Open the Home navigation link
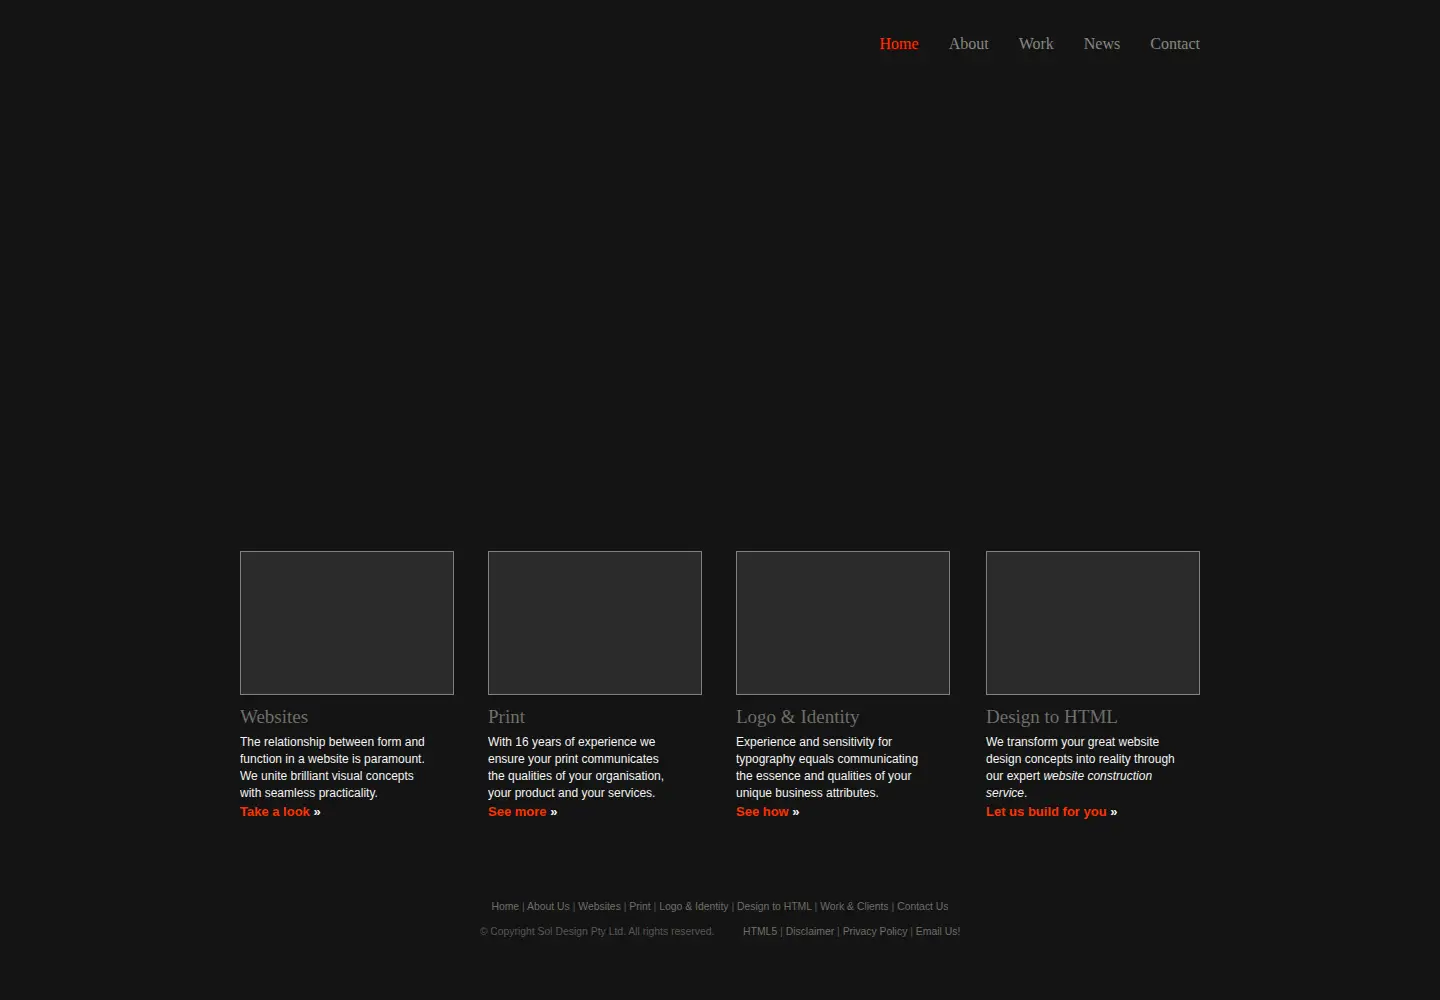Screen dimensions: 1440x1000 coord(898,44)
